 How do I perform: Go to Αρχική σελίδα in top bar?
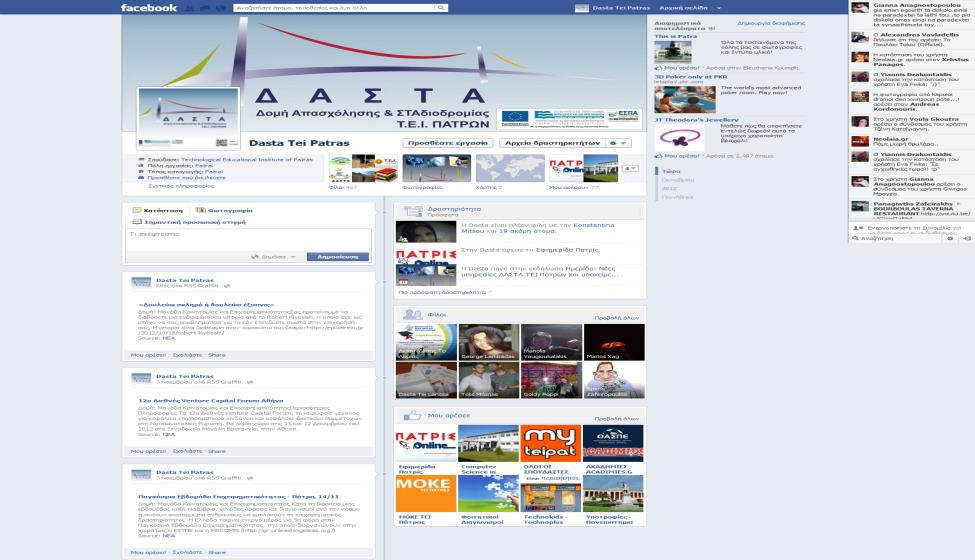click(683, 8)
